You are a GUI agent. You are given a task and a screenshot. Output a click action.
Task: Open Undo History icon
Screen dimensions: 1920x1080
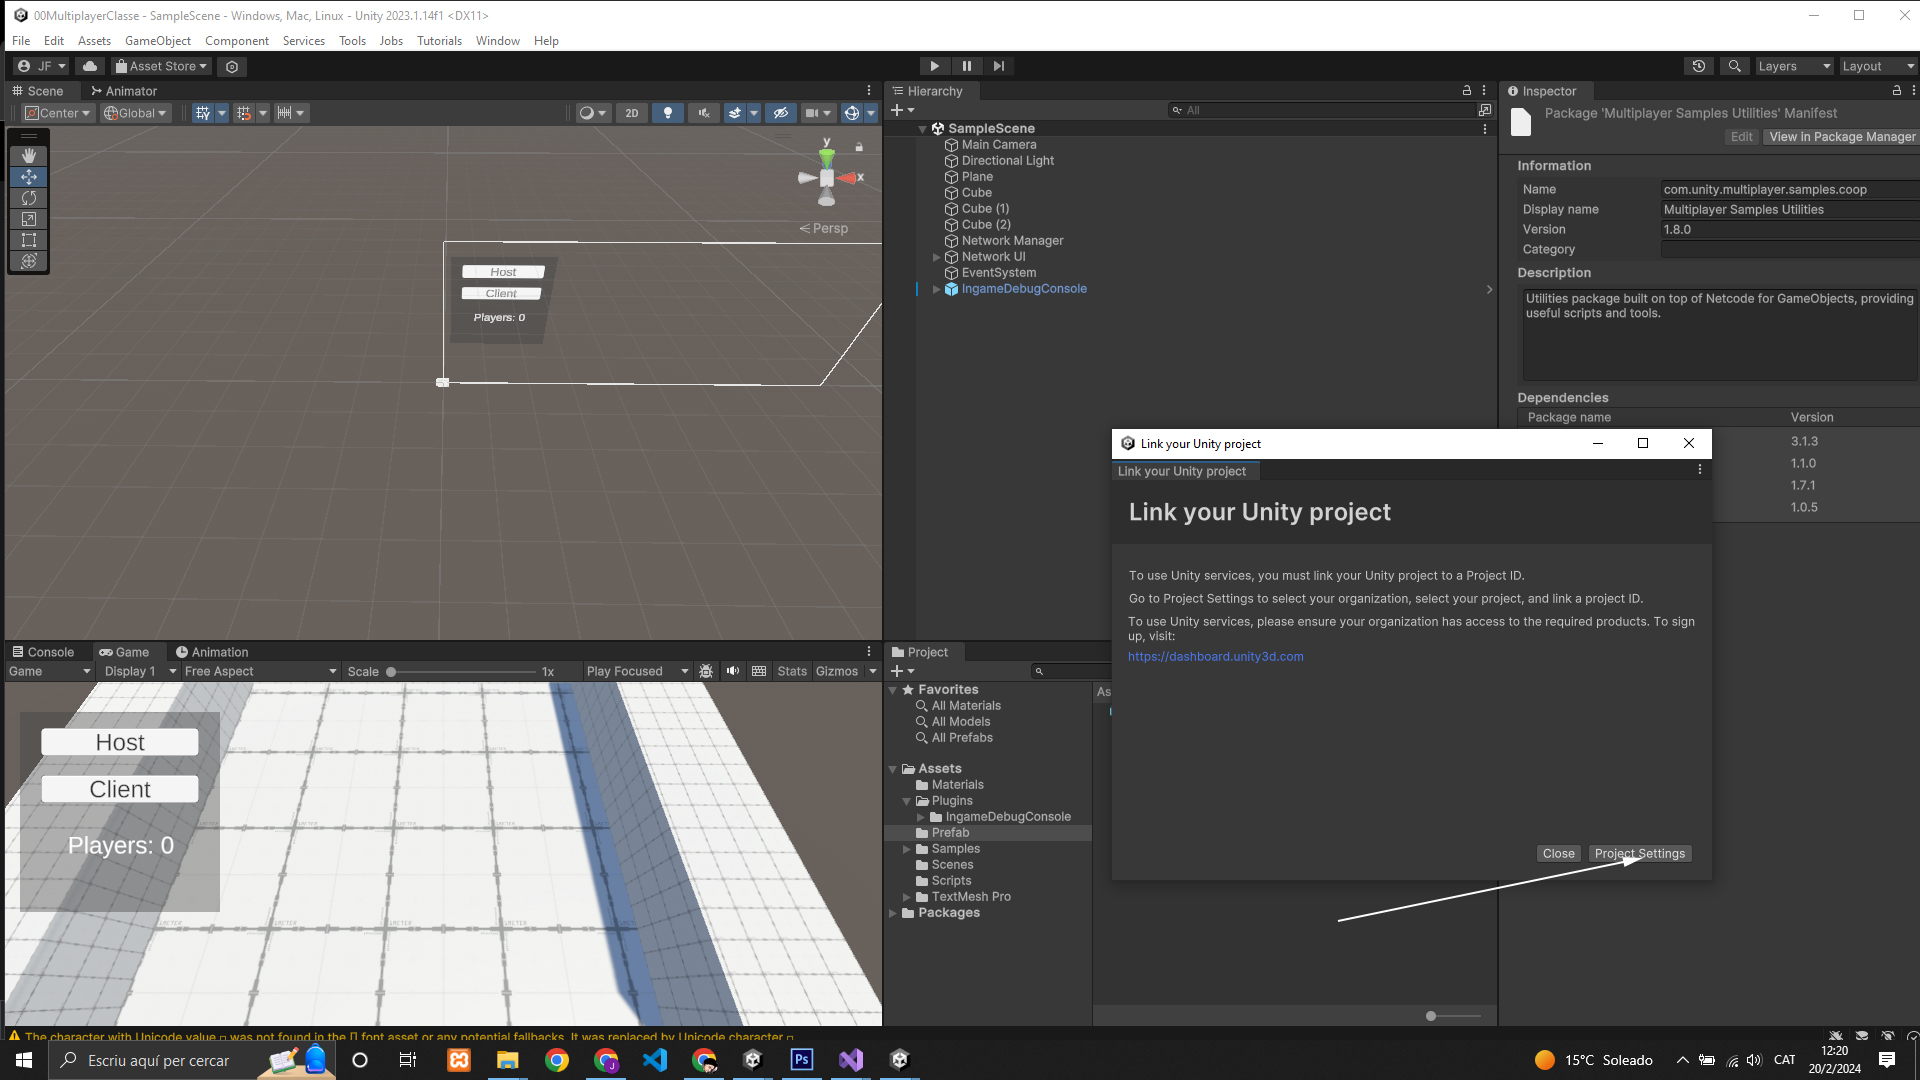coord(1698,66)
